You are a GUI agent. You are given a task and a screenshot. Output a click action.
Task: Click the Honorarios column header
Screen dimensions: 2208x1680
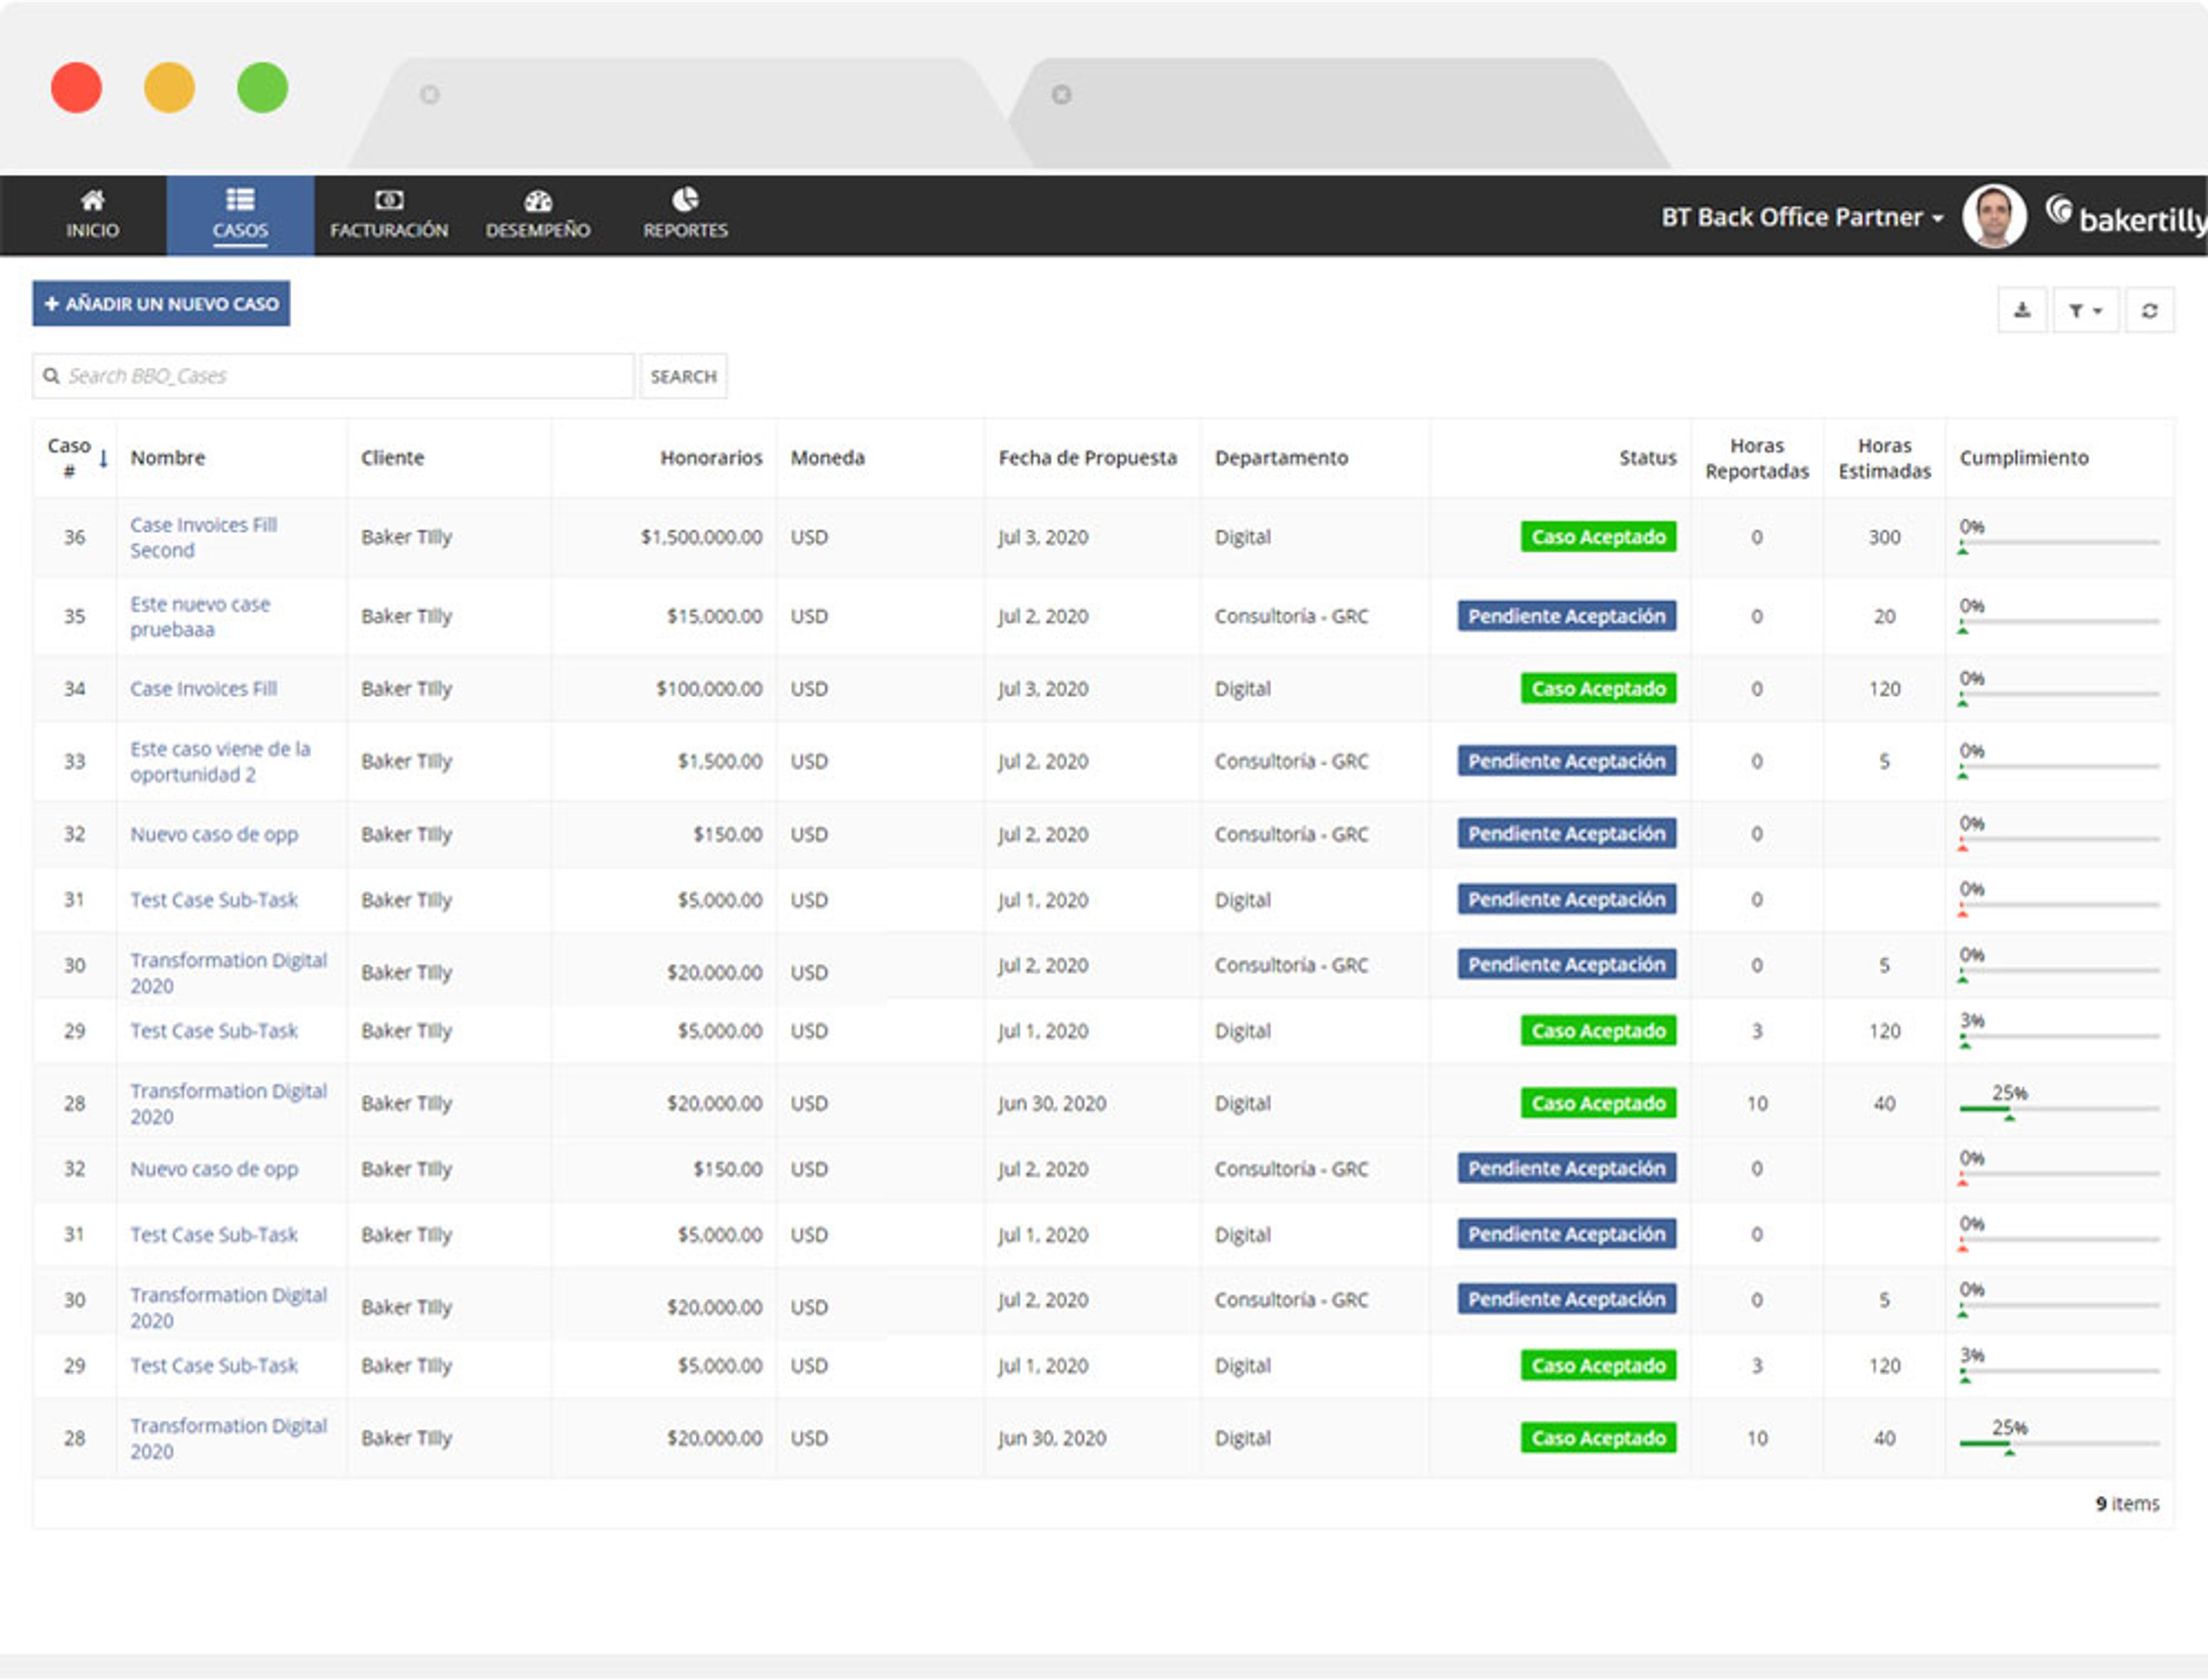point(711,457)
